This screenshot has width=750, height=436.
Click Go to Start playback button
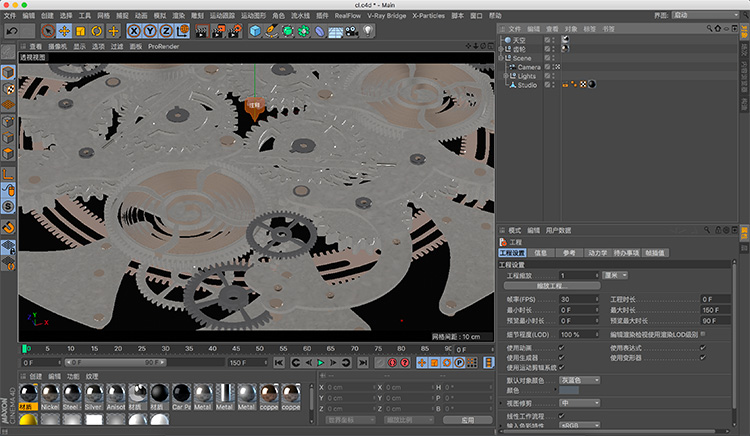coord(279,363)
